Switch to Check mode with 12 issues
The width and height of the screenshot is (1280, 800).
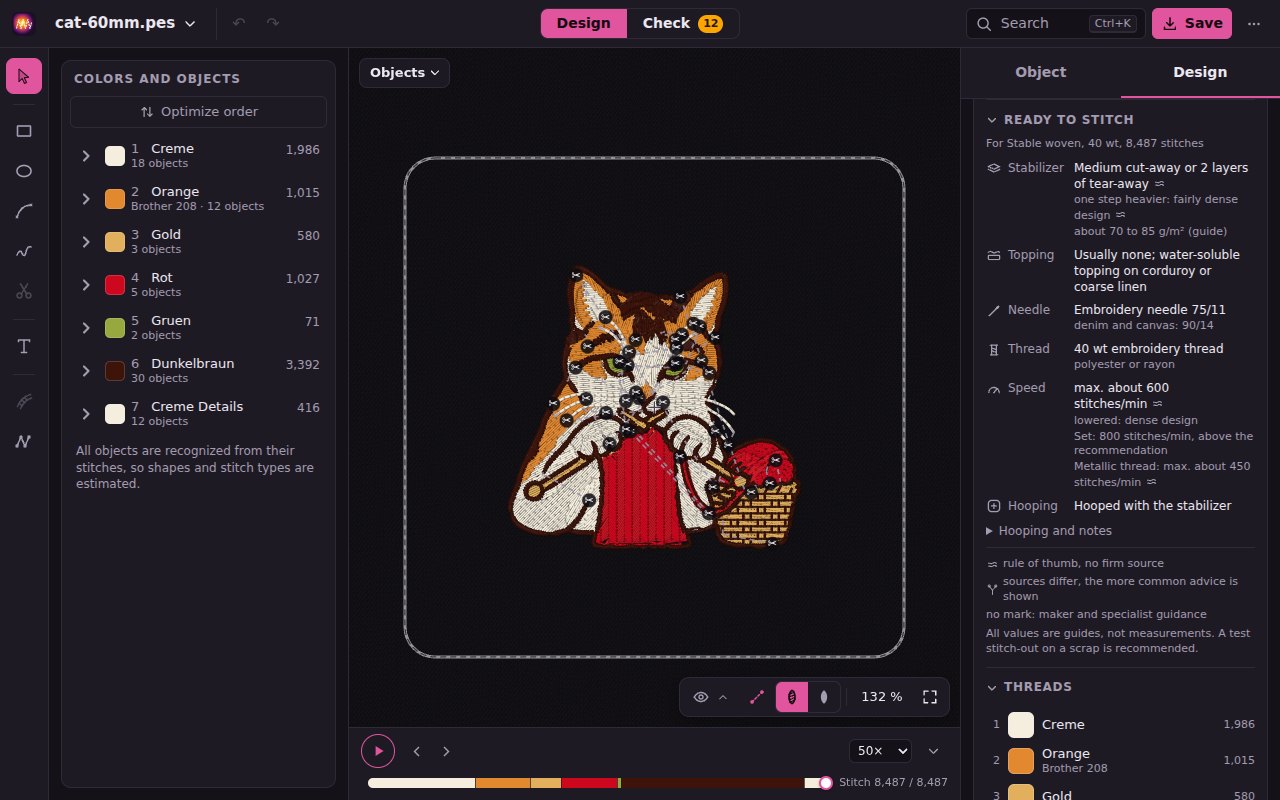click(x=683, y=23)
